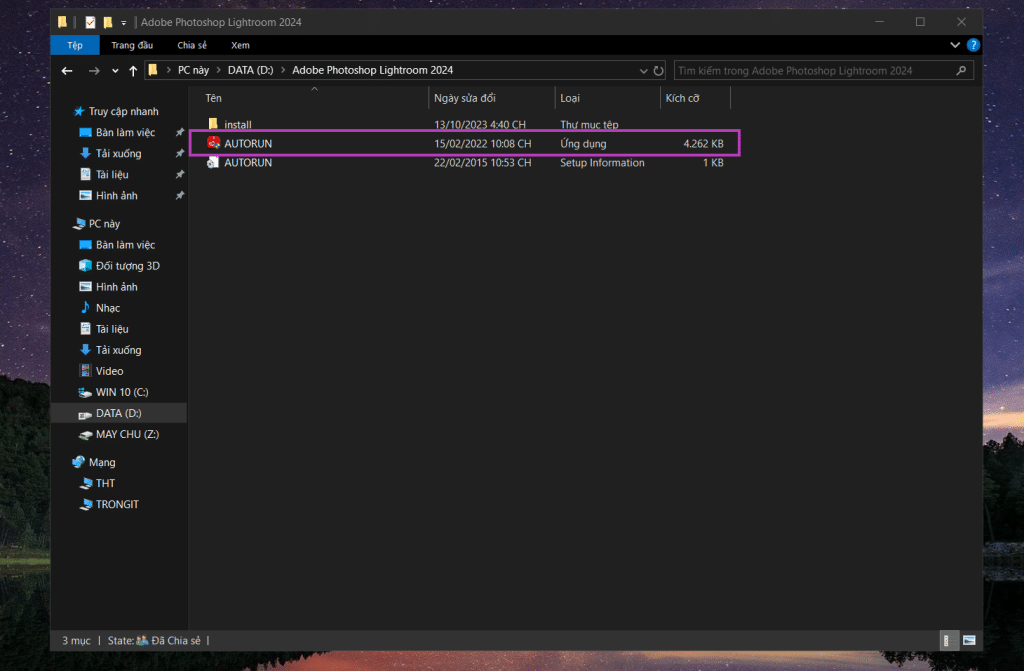This screenshot has height=671, width=1024.
Task: Select DATA (D:) drive in sidebar
Action: (x=110, y=413)
